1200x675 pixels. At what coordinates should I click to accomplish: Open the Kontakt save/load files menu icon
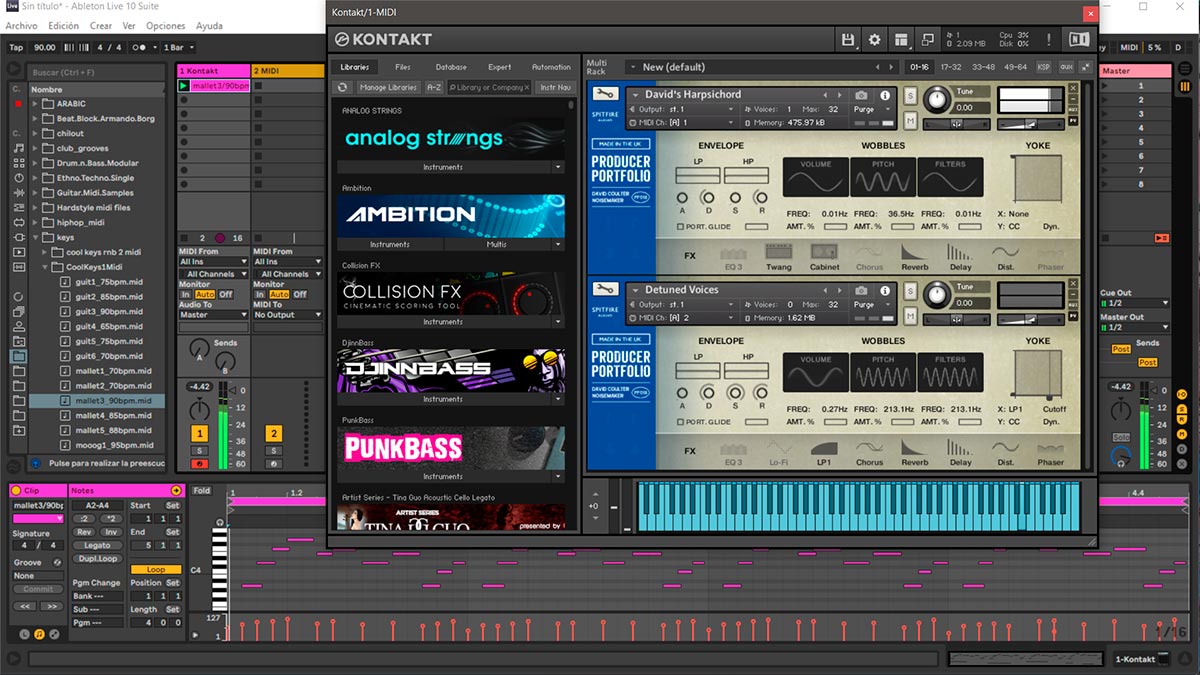click(x=848, y=39)
